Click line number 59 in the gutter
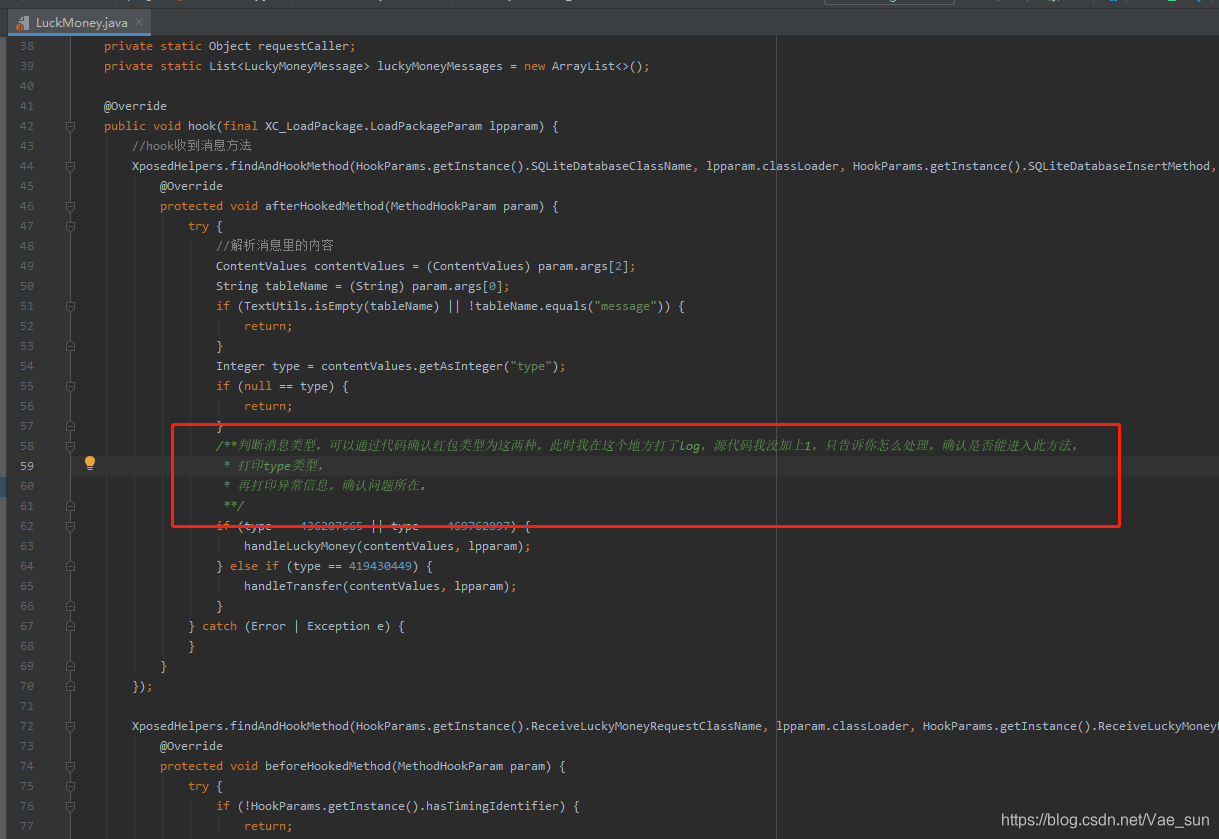The image size is (1219, 839). click(x=26, y=466)
